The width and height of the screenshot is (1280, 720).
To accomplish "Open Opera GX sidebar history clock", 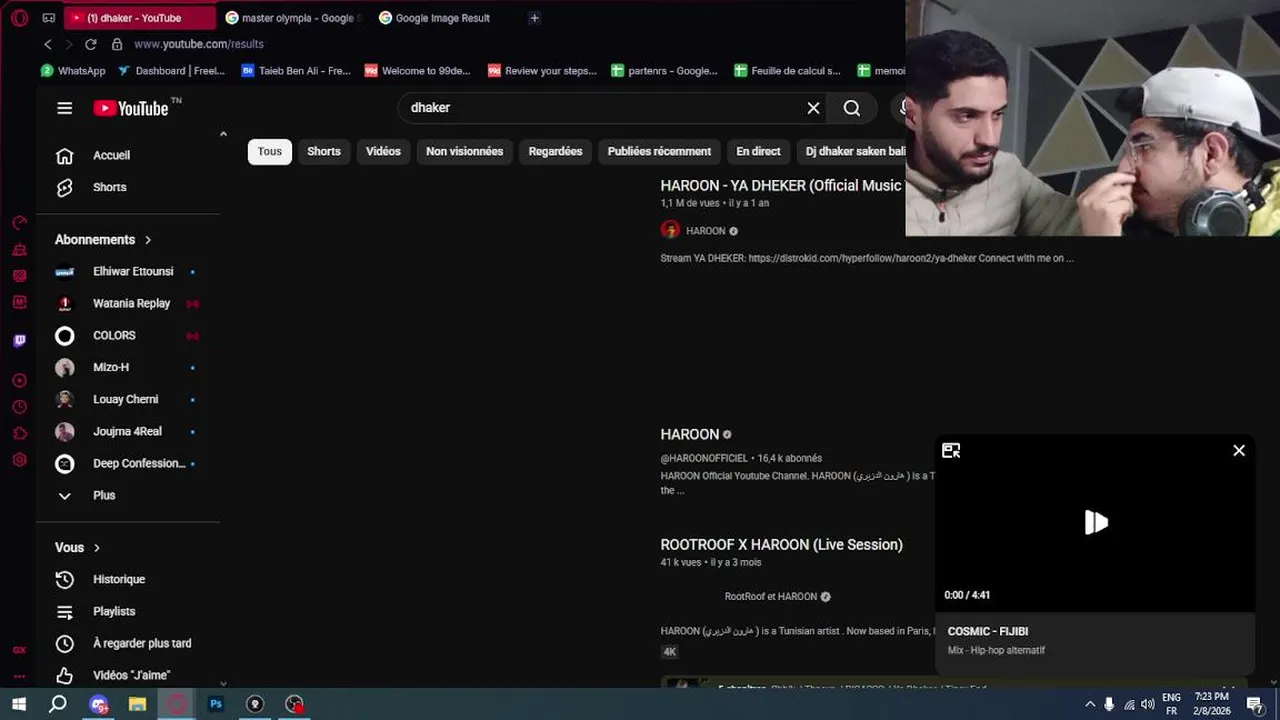I will click(x=19, y=407).
